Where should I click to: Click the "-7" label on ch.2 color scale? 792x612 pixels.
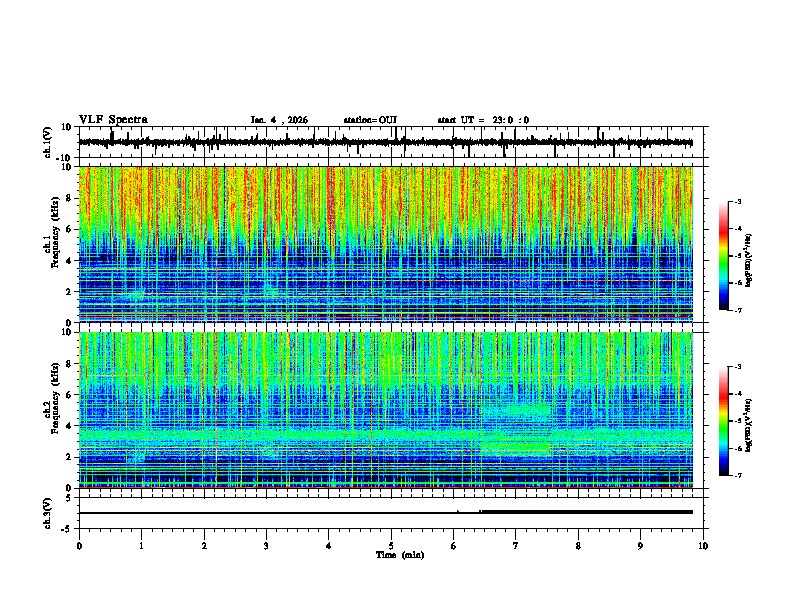(737, 476)
